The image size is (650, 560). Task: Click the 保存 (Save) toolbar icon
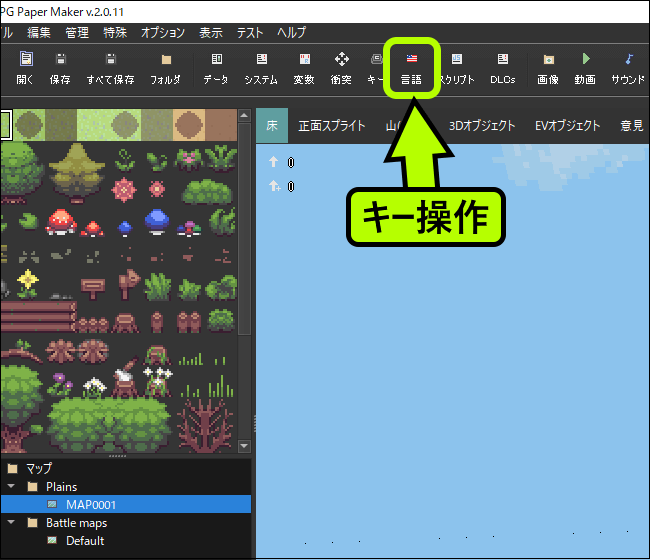[59, 67]
